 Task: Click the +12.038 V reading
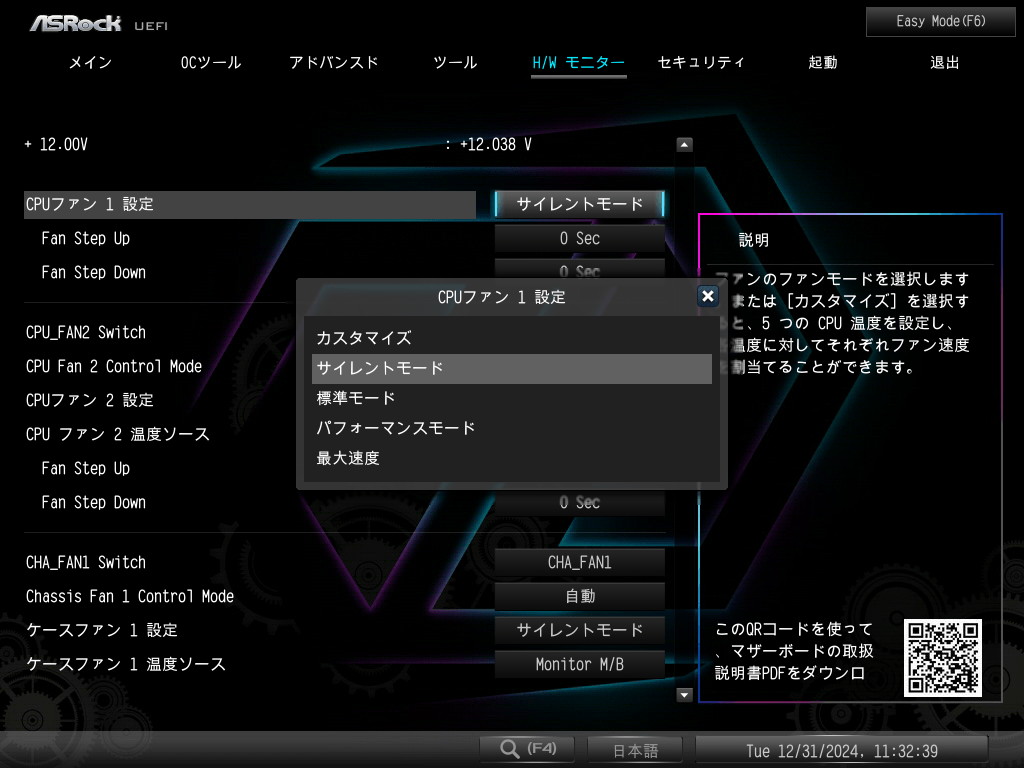click(495, 144)
